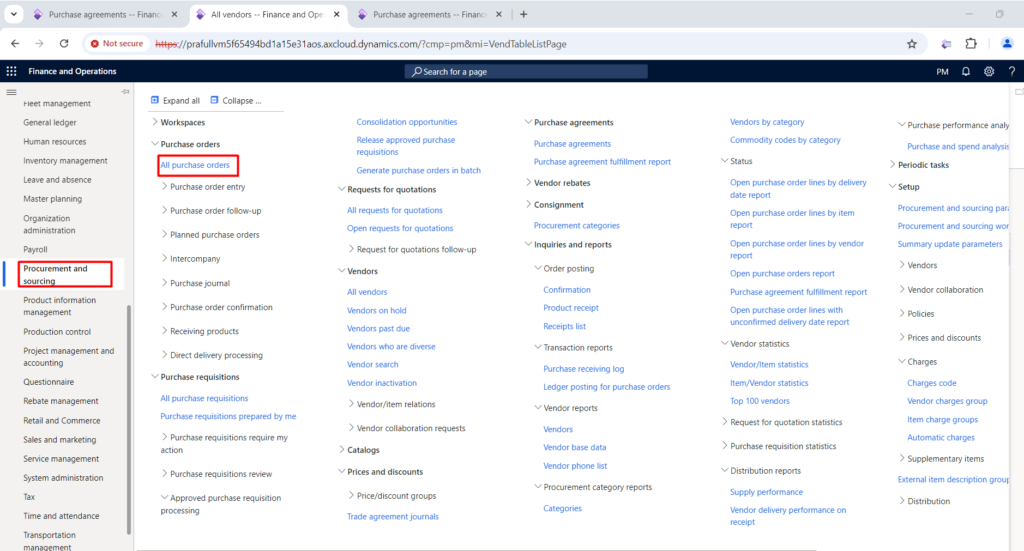Viewport: 1024px width, 551px height.
Task: Open the app launcher waffle icon
Action: click(x=11, y=71)
